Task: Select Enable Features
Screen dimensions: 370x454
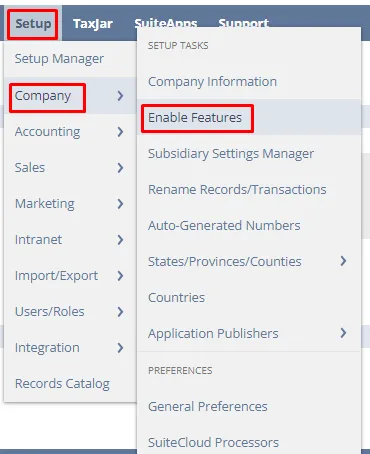Action: (195, 118)
